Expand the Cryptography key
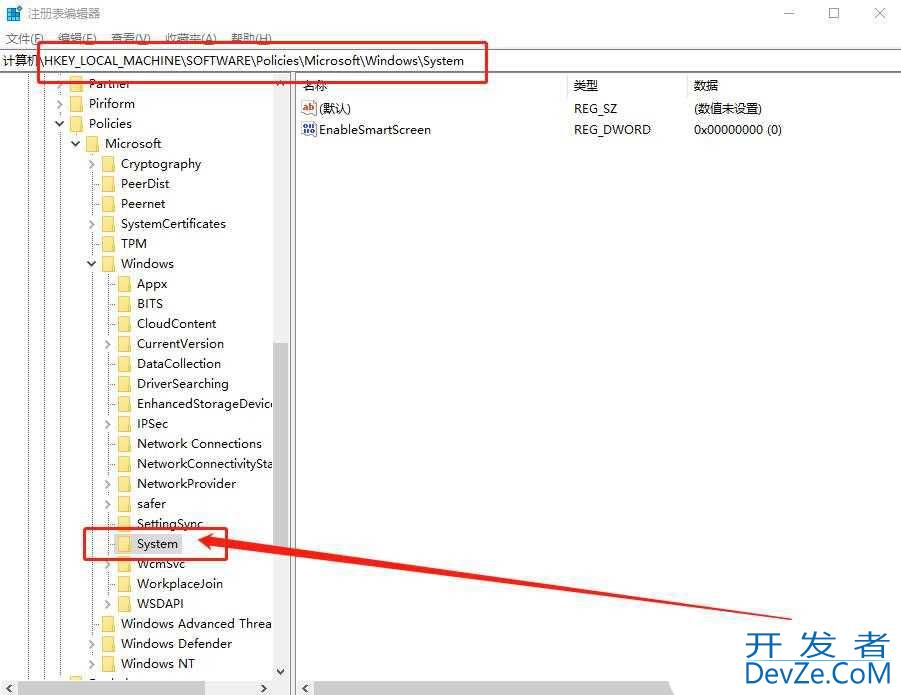This screenshot has width=901, height=695. pos(92,164)
